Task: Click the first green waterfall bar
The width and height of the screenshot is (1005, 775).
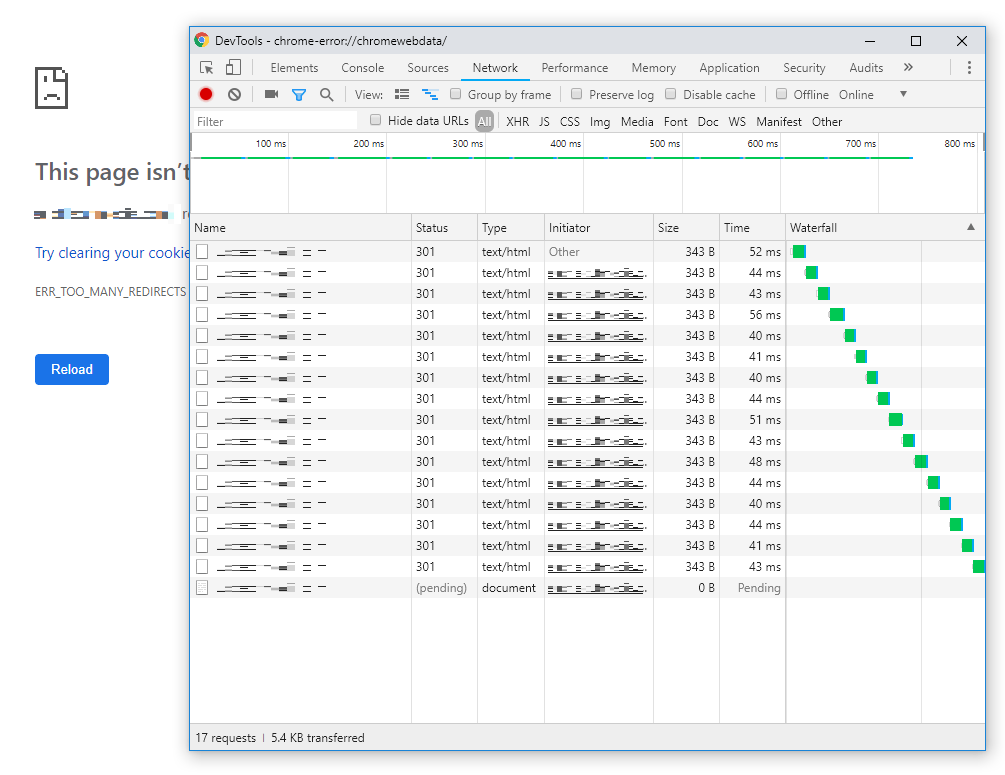Action: pyautogui.click(x=799, y=251)
